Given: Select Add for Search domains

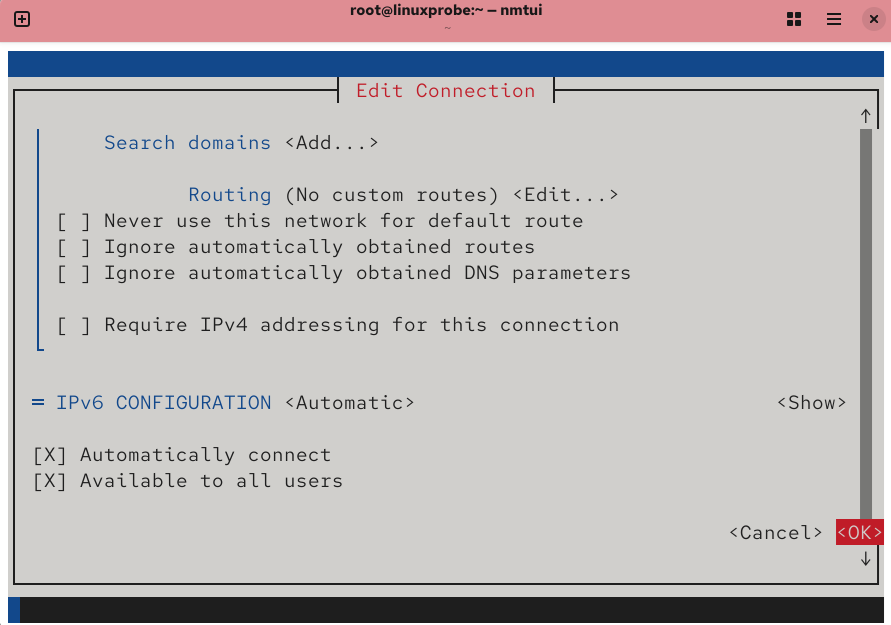Looking at the screenshot, I should [x=332, y=143].
